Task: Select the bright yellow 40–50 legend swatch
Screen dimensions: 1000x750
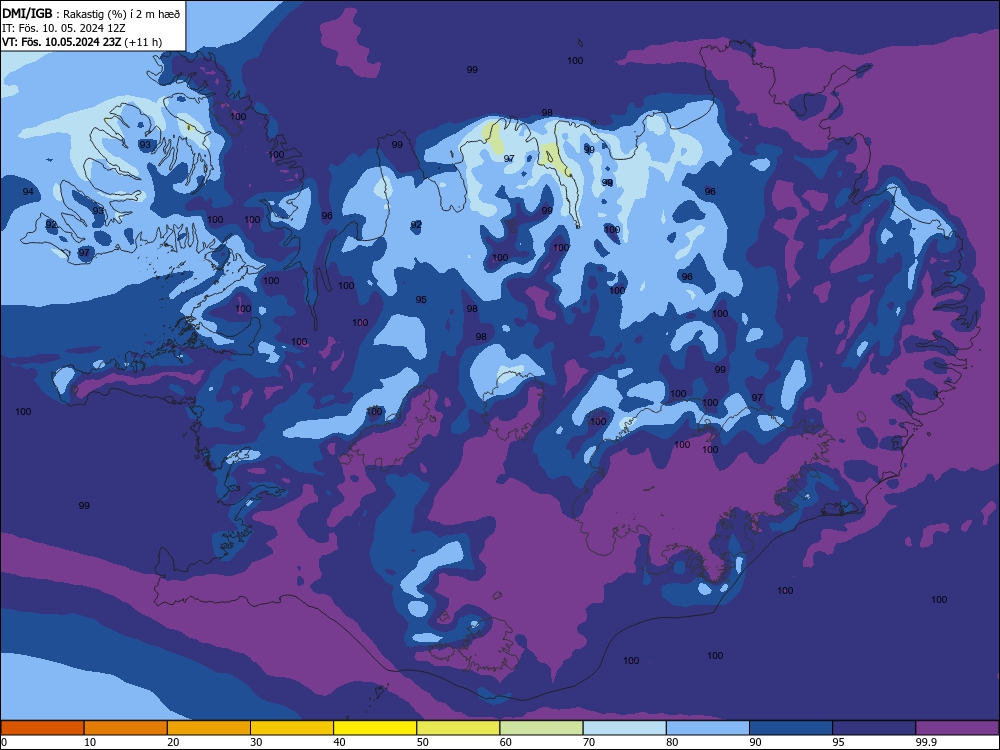Action: tap(375, 728)
